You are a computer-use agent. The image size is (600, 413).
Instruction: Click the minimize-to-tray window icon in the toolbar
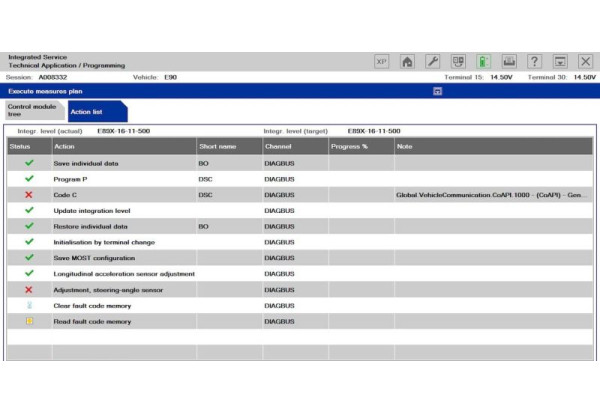(x=560, y=61)
